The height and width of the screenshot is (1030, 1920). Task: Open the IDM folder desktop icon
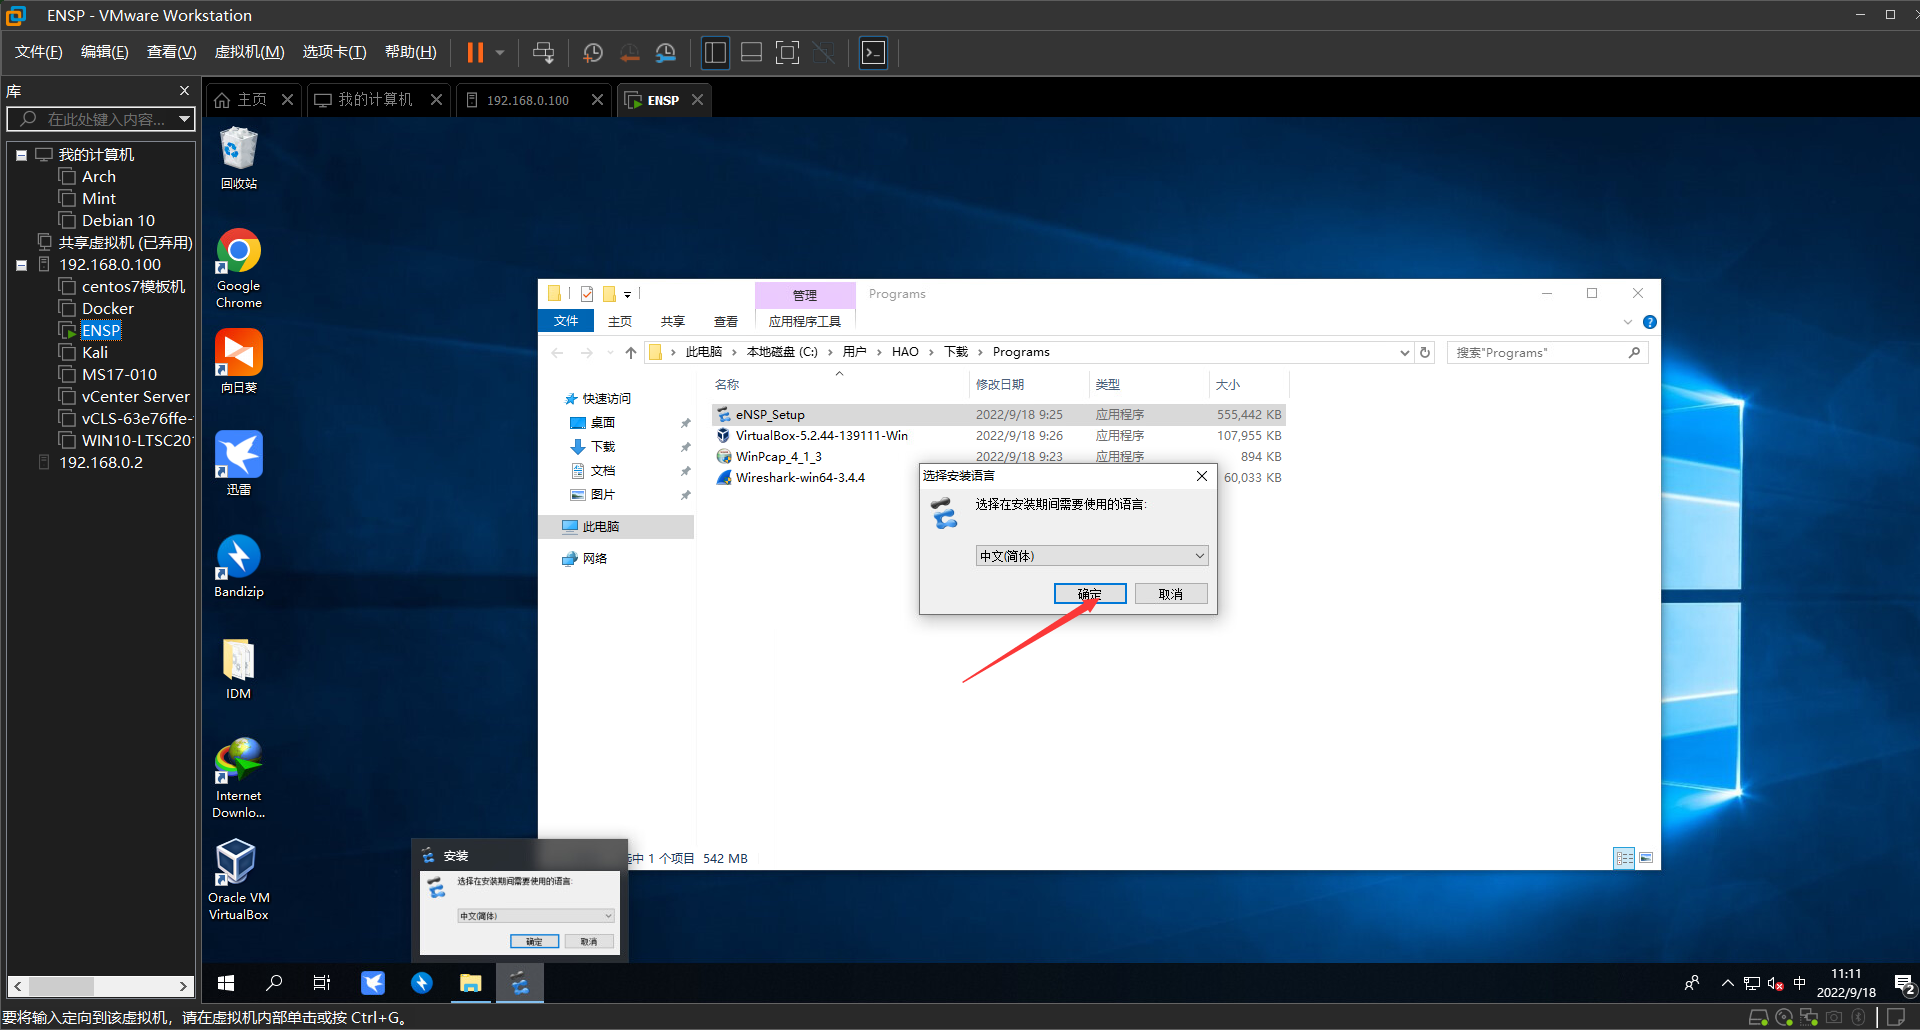click(x=239, y=668)
